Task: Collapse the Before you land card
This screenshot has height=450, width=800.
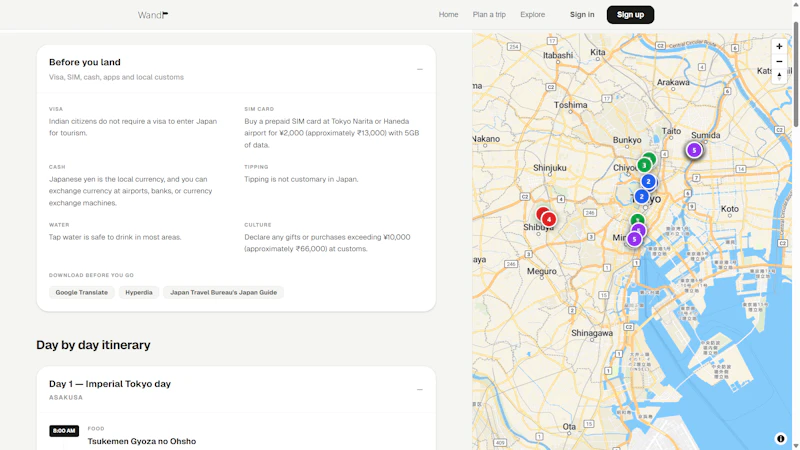Action: [419, 69]
